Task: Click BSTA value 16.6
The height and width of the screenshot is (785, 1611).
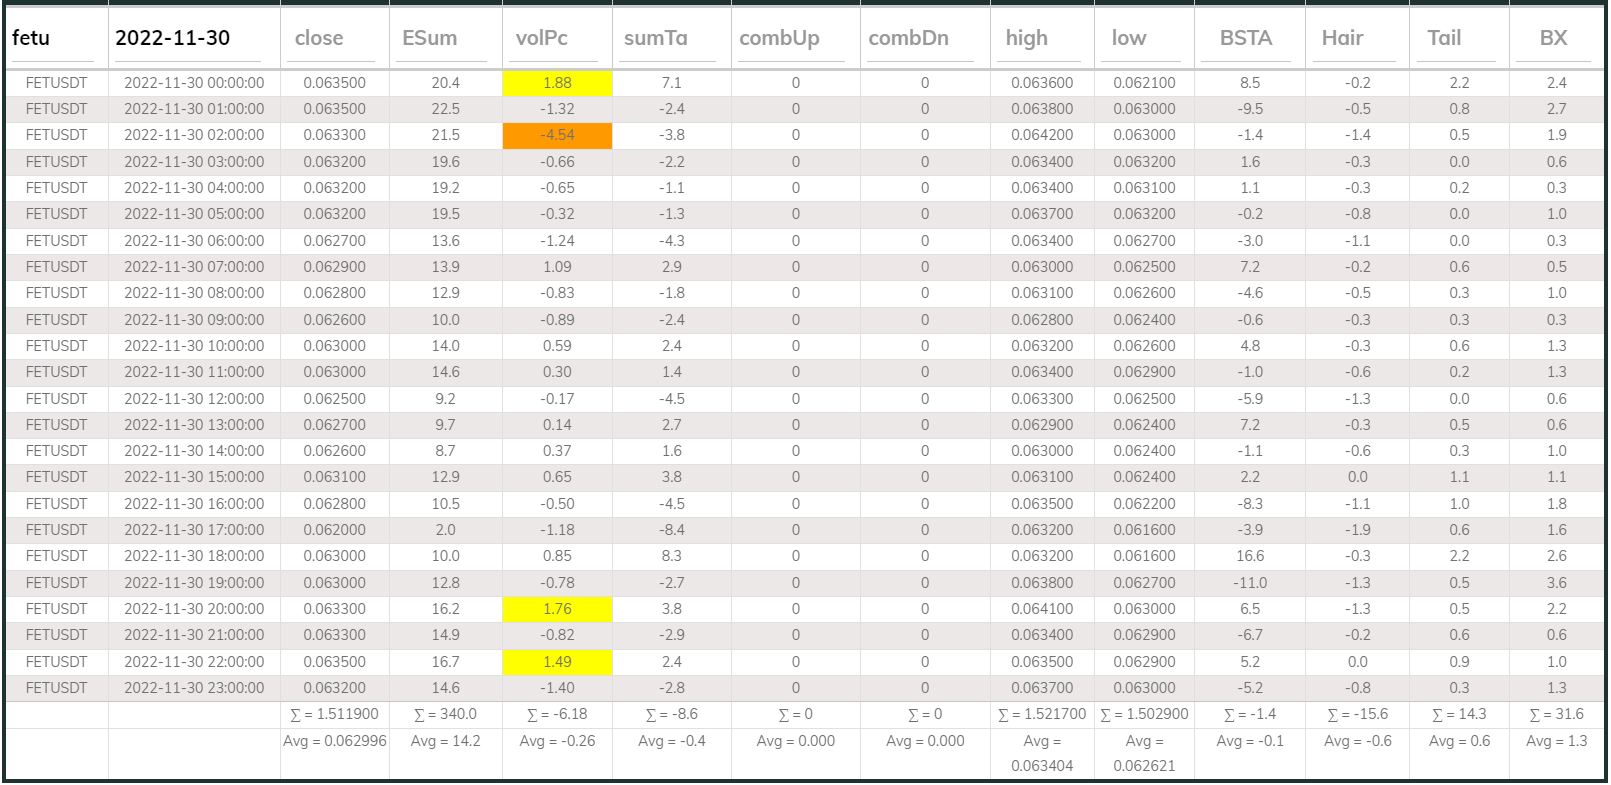Action: pos(1250,556)
